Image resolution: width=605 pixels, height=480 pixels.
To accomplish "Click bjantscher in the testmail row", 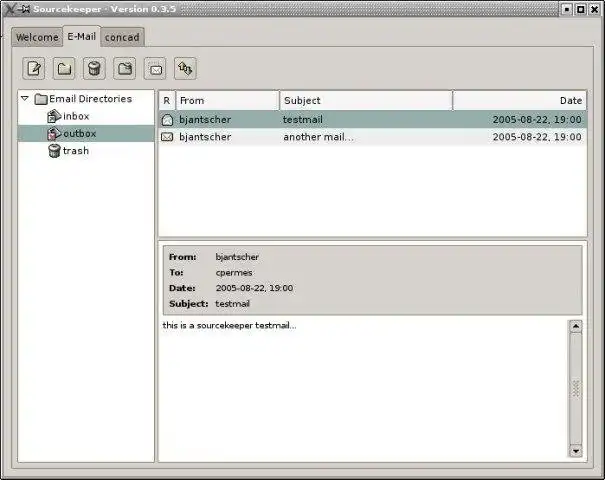I will coord(205,120).
